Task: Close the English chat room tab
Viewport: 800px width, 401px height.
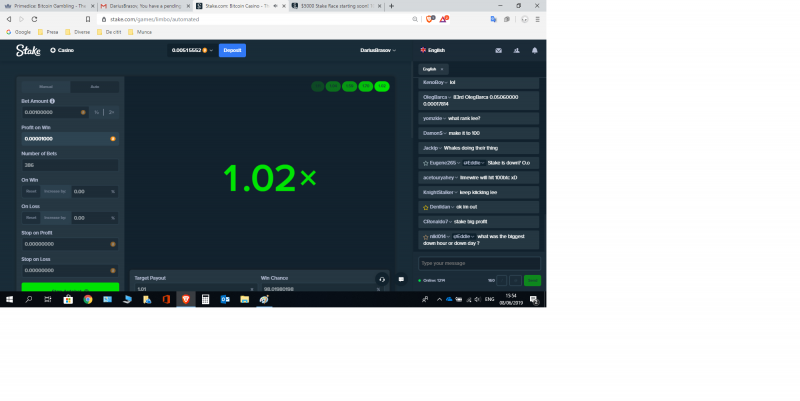Action: pyautogui.click(x=442, y=69)
